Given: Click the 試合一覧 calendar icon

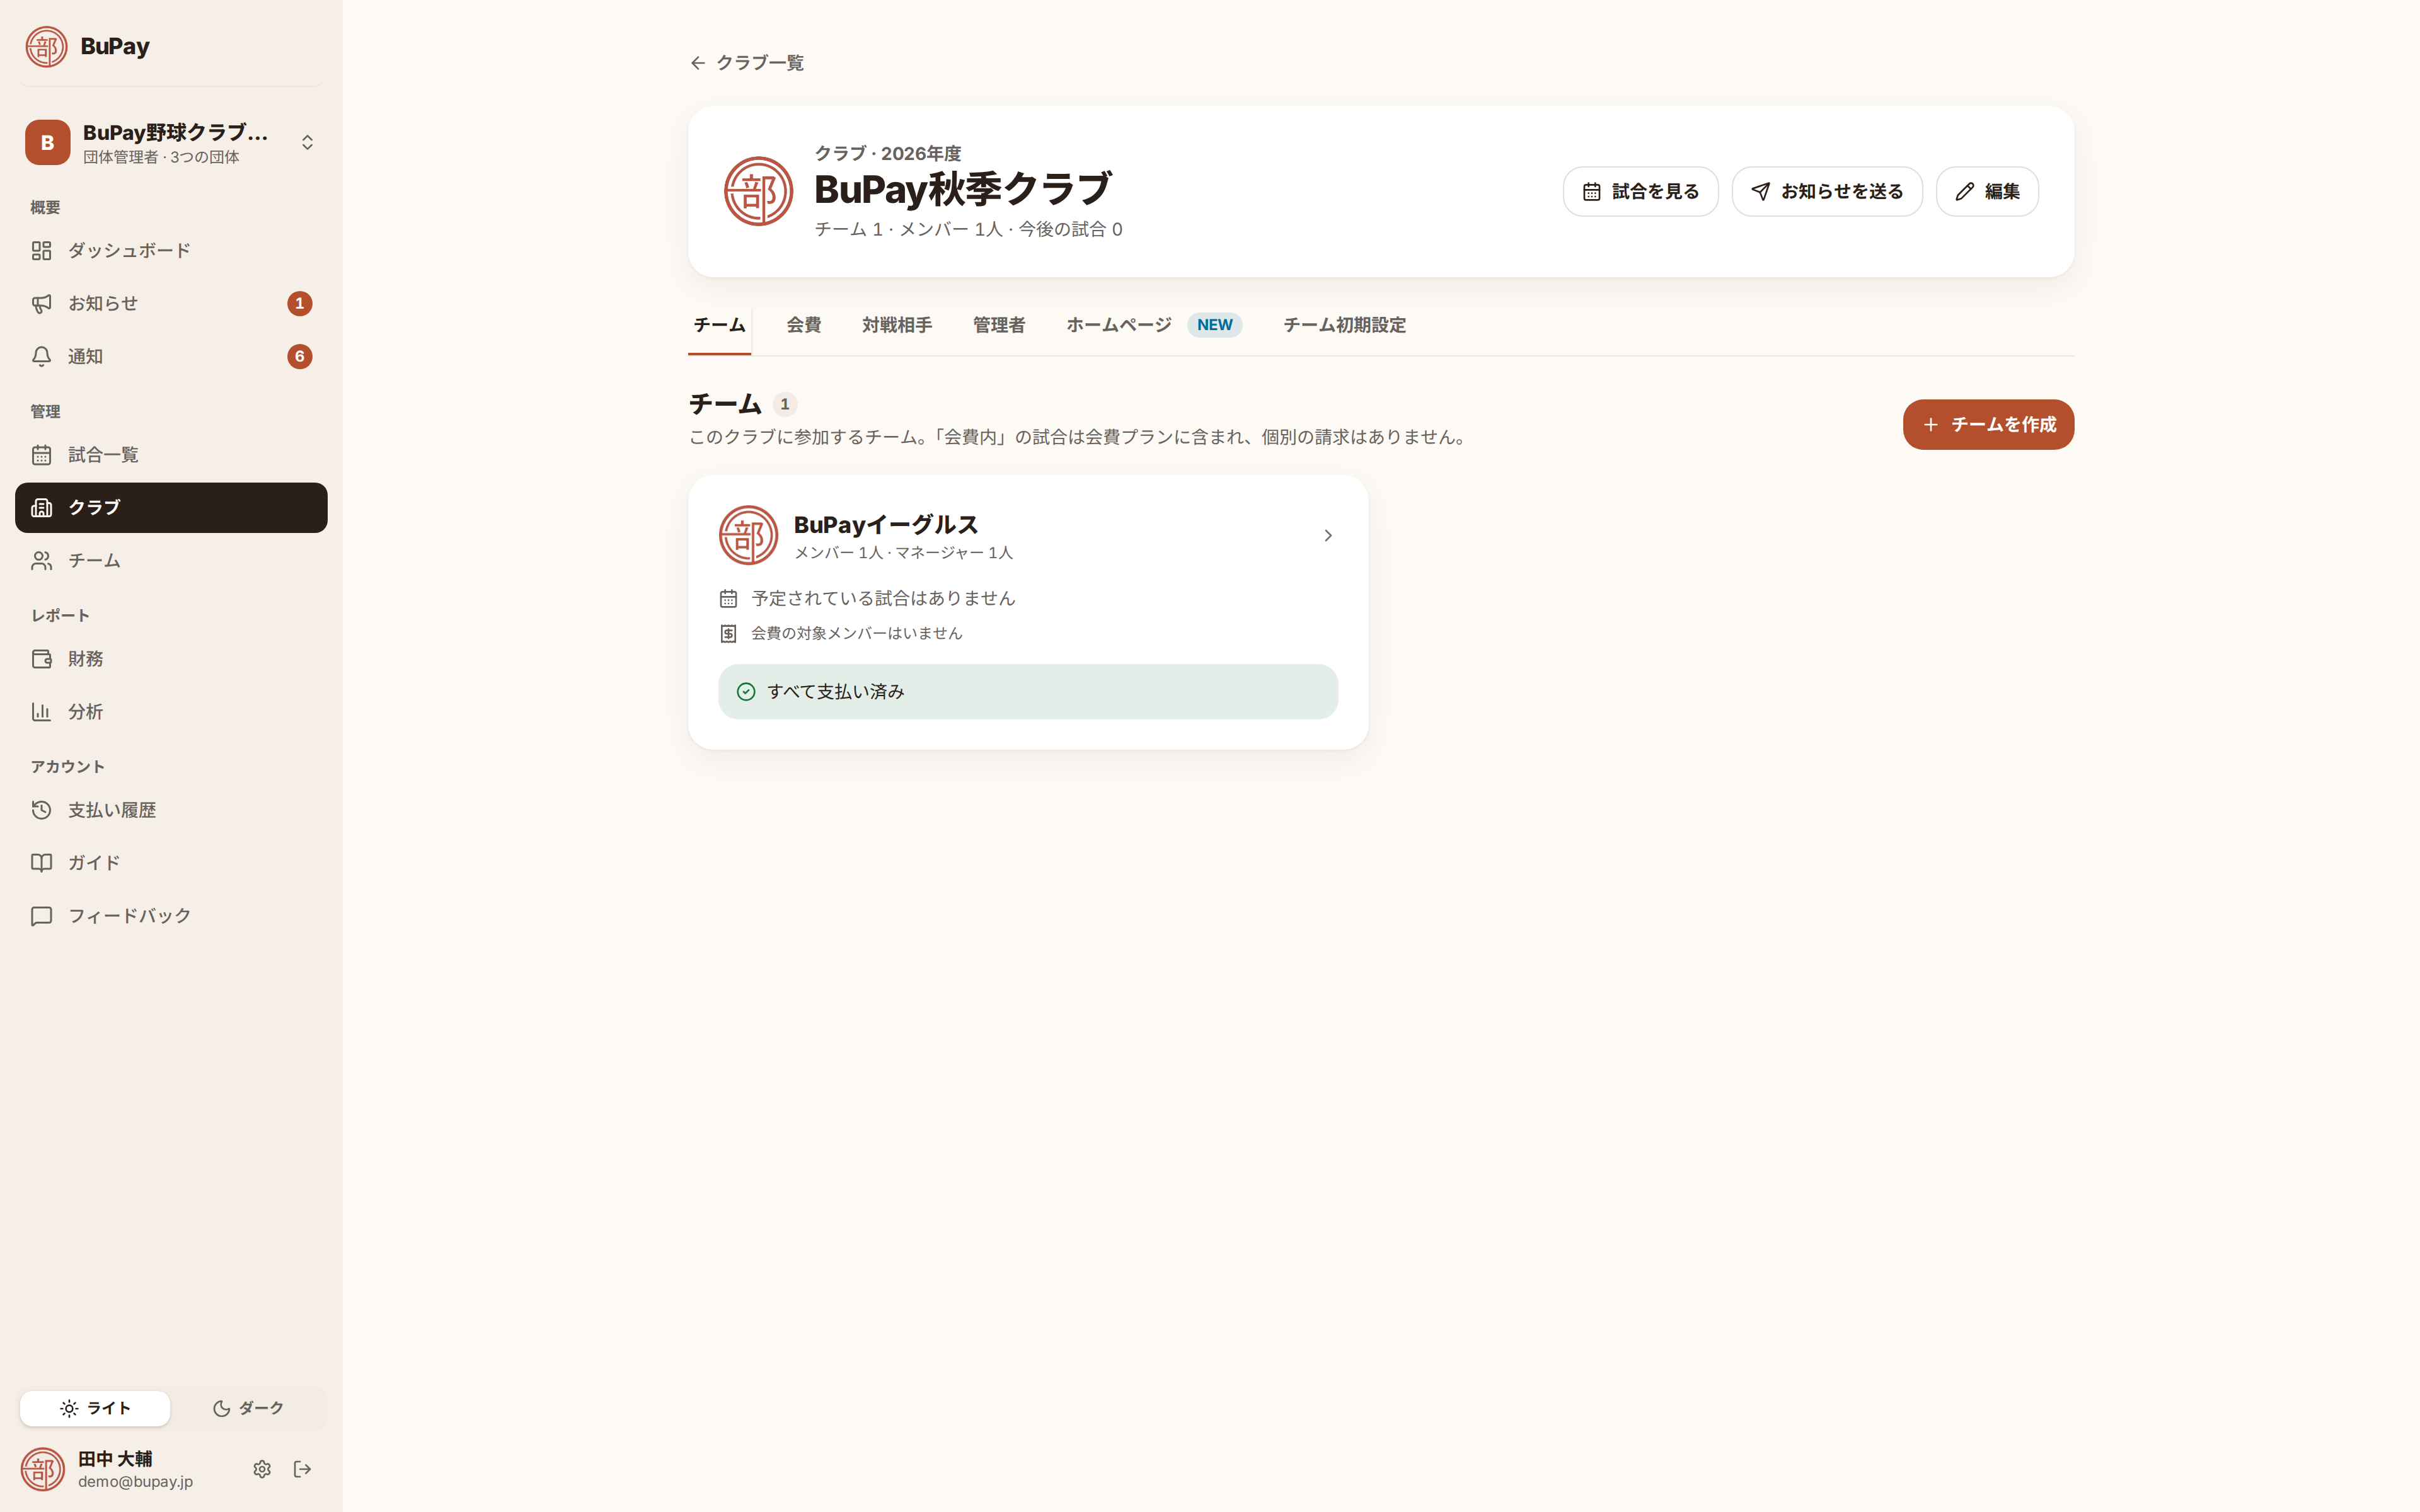Looking at the screenshot, I should click(x=41, y=455).
